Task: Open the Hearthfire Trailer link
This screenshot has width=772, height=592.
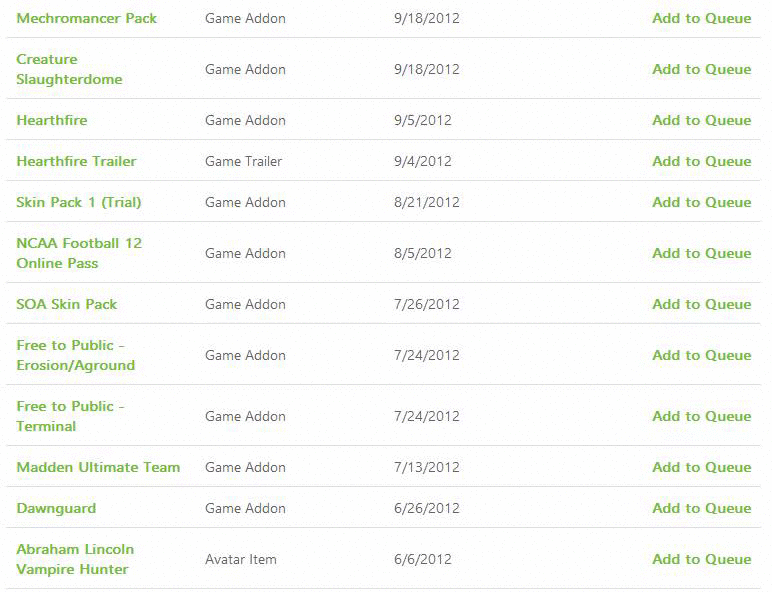Action: click(x=76, y=161)
